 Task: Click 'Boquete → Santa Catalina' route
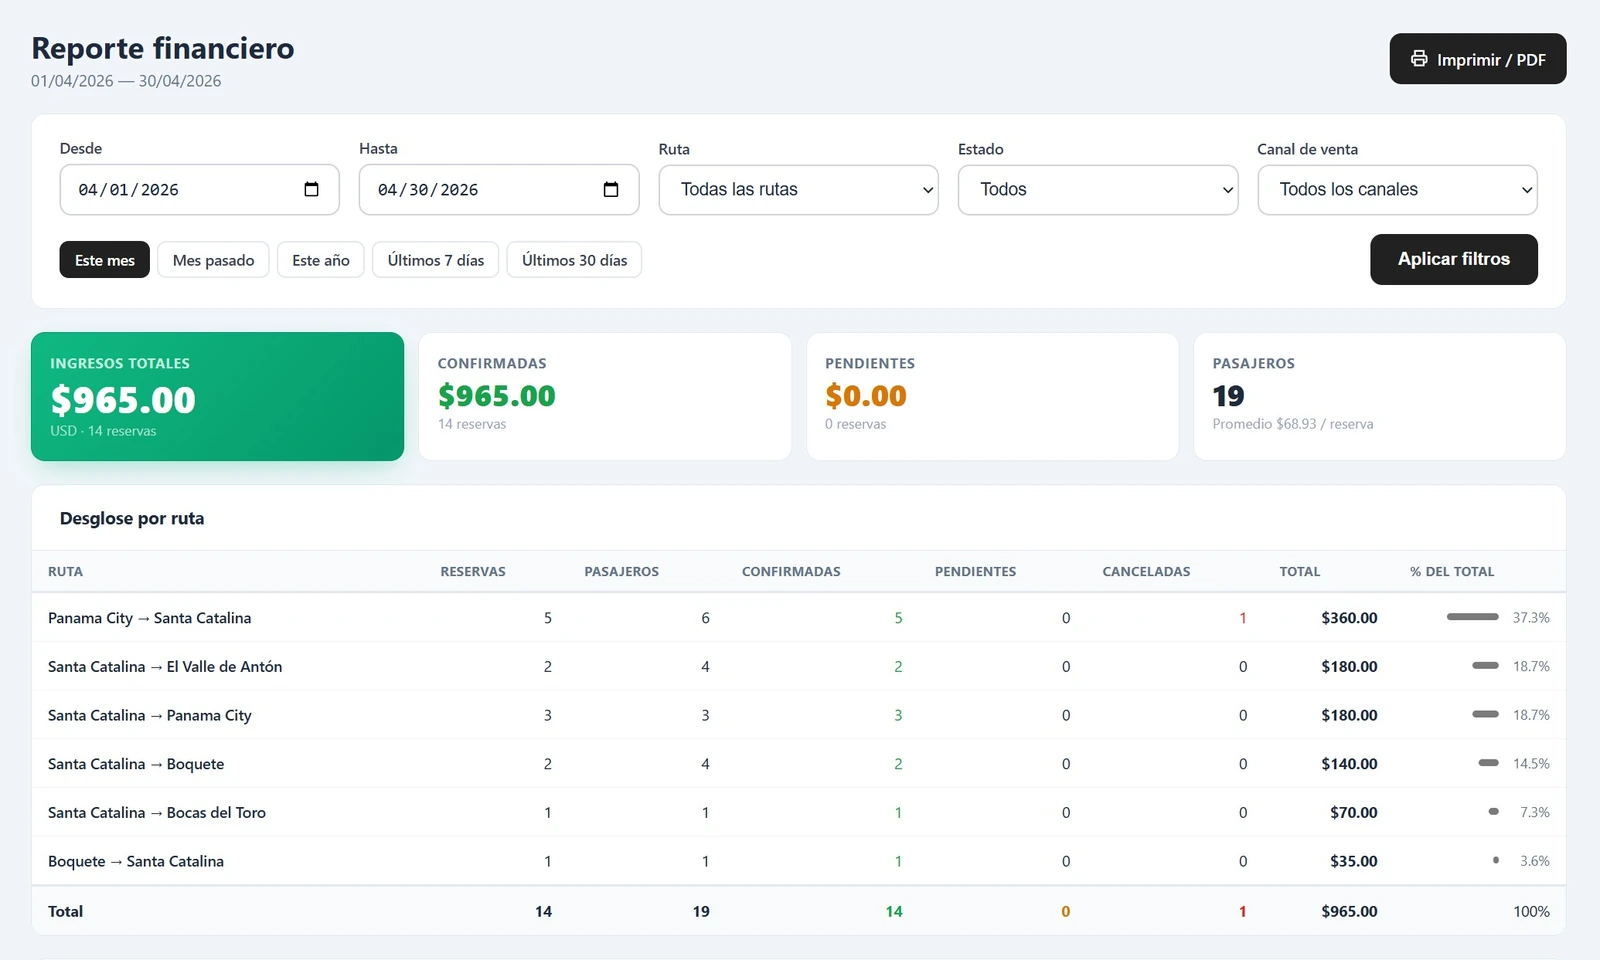pos(136,862)
